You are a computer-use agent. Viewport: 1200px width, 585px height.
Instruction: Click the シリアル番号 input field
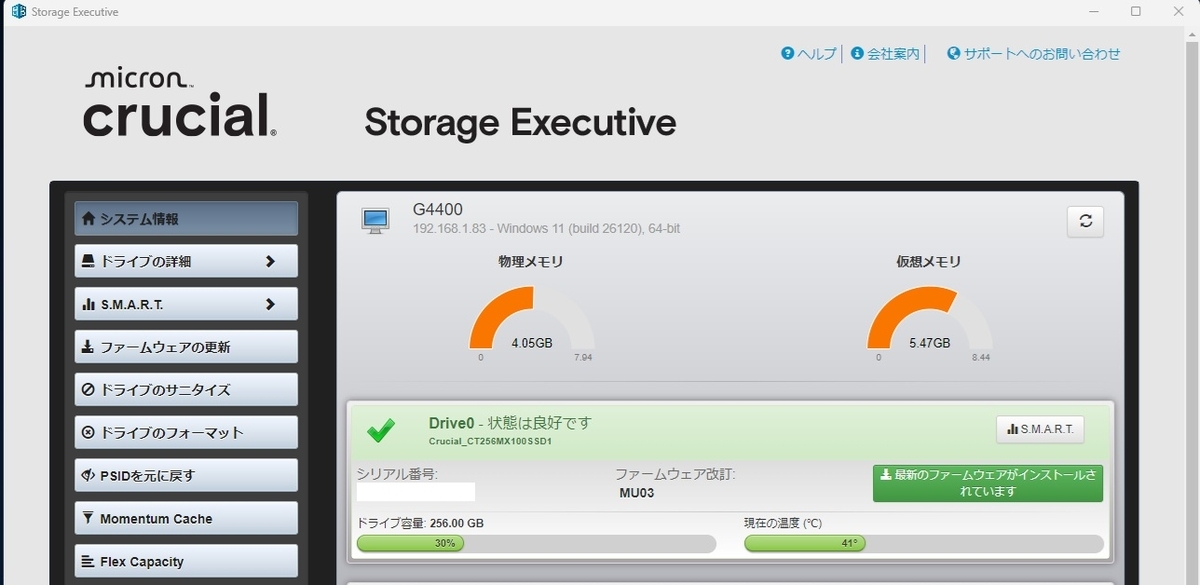[x=414, y=491]
